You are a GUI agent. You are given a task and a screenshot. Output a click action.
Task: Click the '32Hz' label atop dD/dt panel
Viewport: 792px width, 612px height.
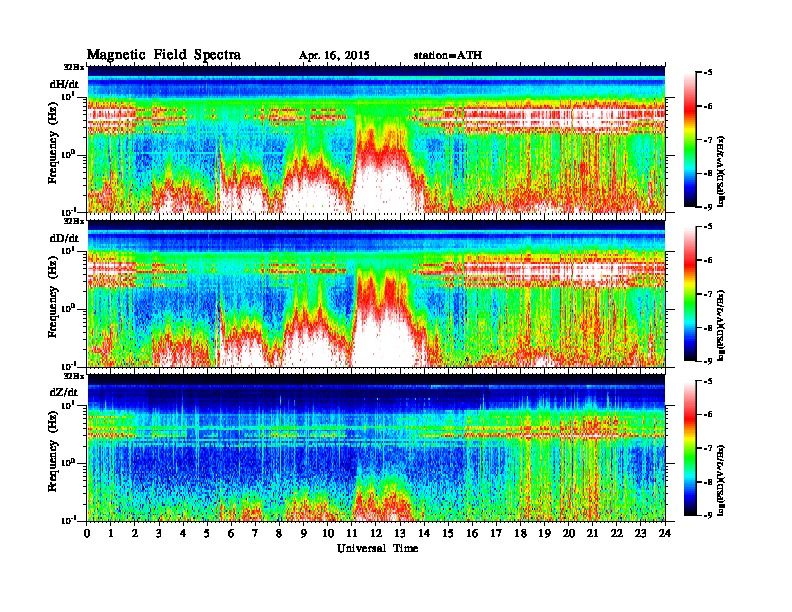tap(74, 221)
